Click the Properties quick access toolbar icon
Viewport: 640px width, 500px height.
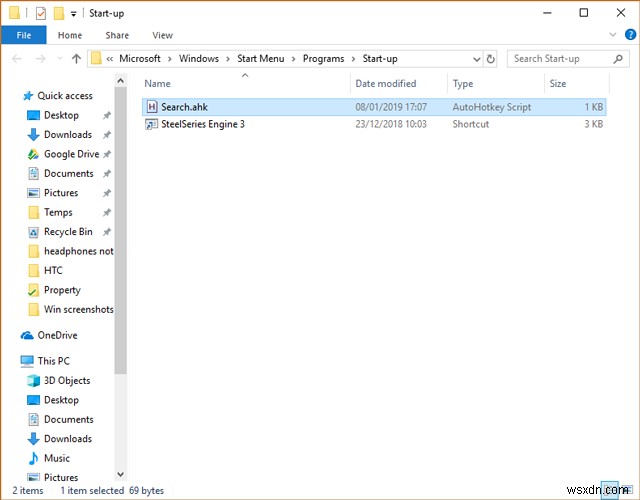(41, 13)
